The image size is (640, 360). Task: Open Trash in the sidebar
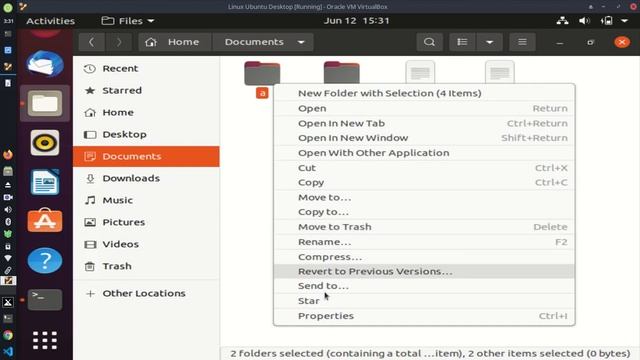tap(146, 266)
